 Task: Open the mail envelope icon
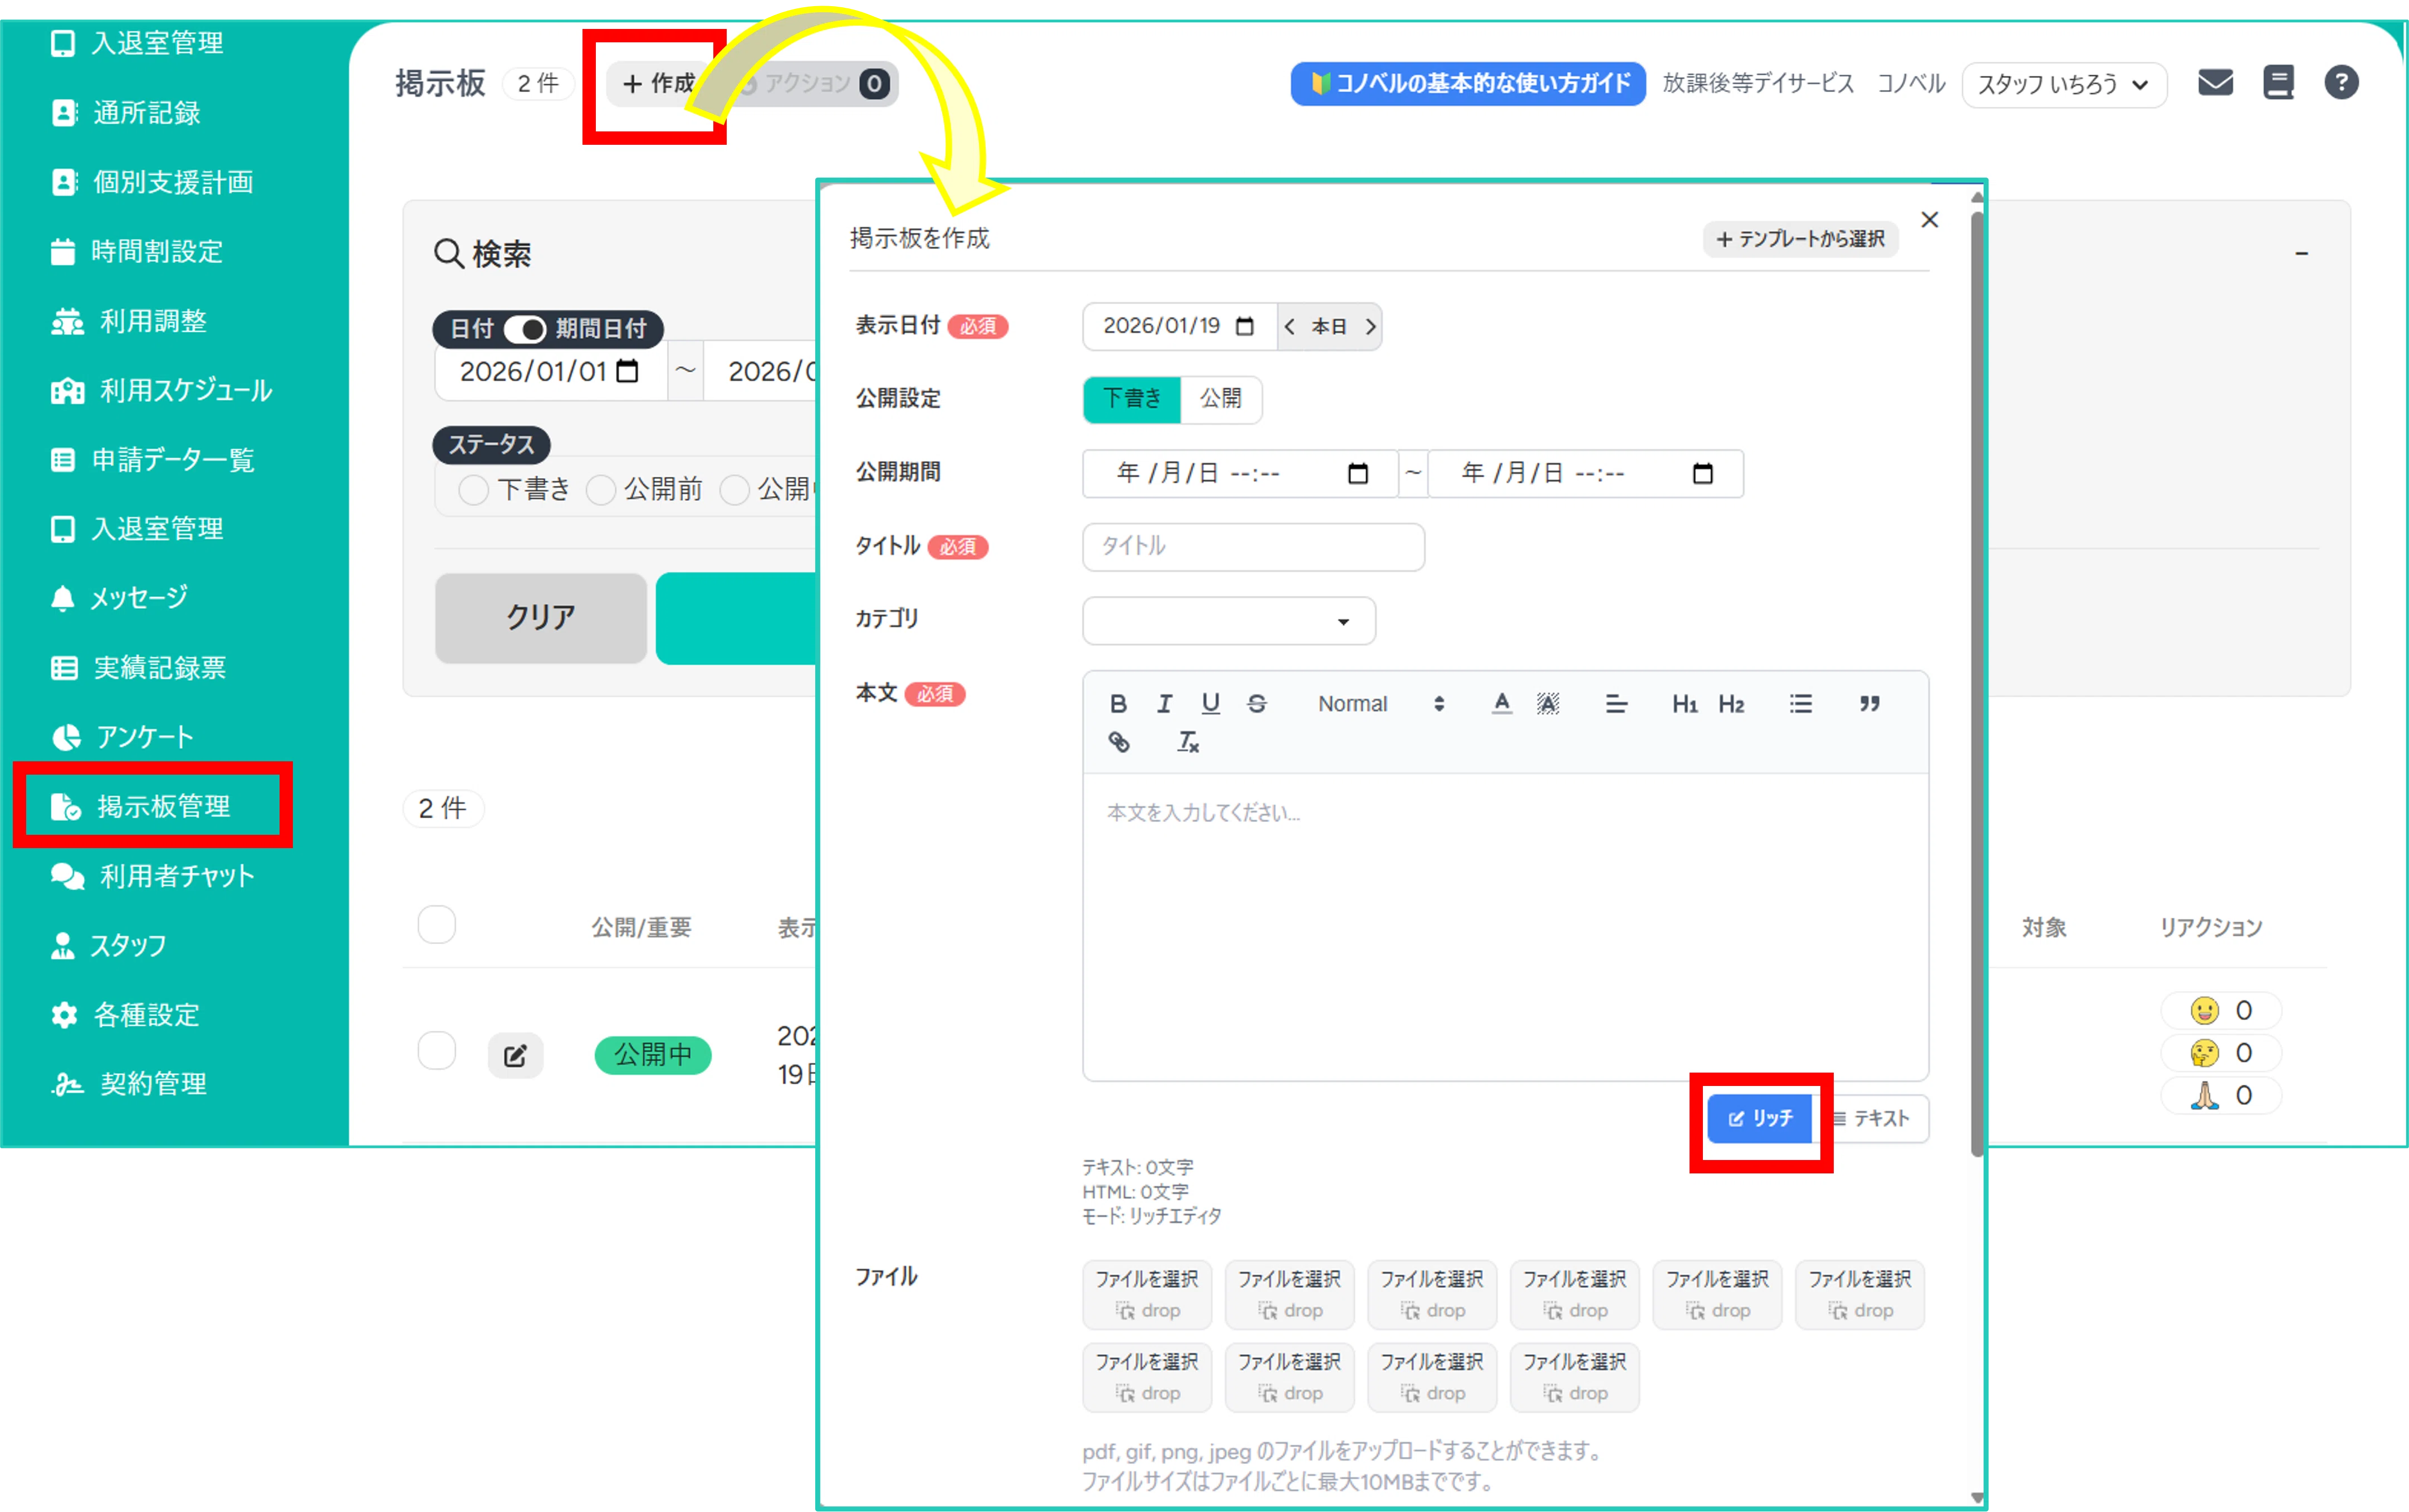2215,82
